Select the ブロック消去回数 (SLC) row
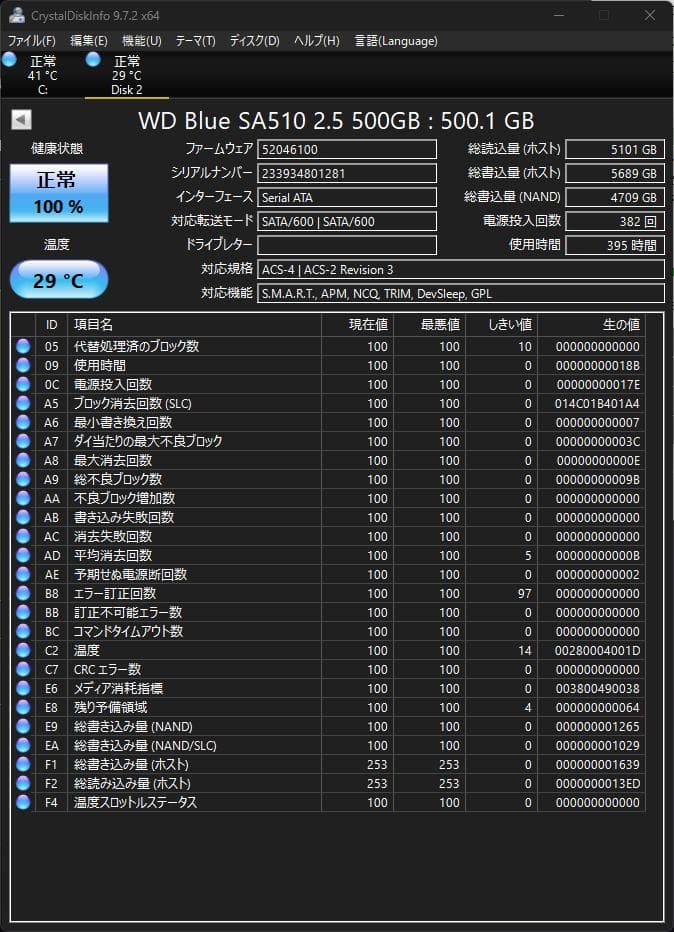This screenshot has height=932, width=674. (x=328, y=403)
